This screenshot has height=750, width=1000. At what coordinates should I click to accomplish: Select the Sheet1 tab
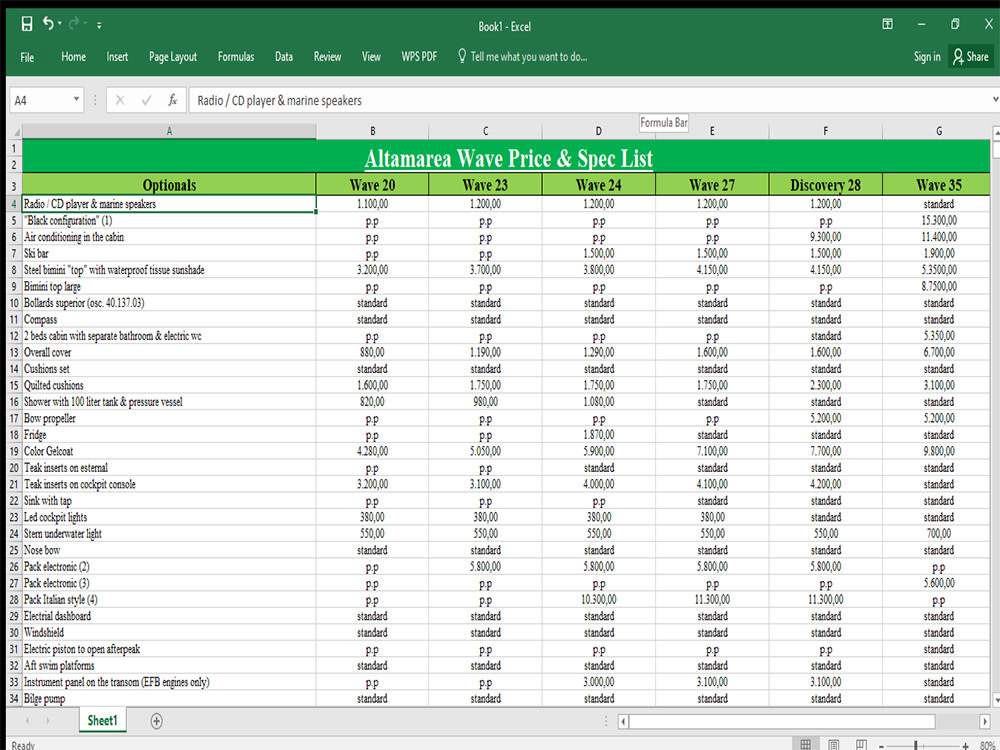coord(102,720)
